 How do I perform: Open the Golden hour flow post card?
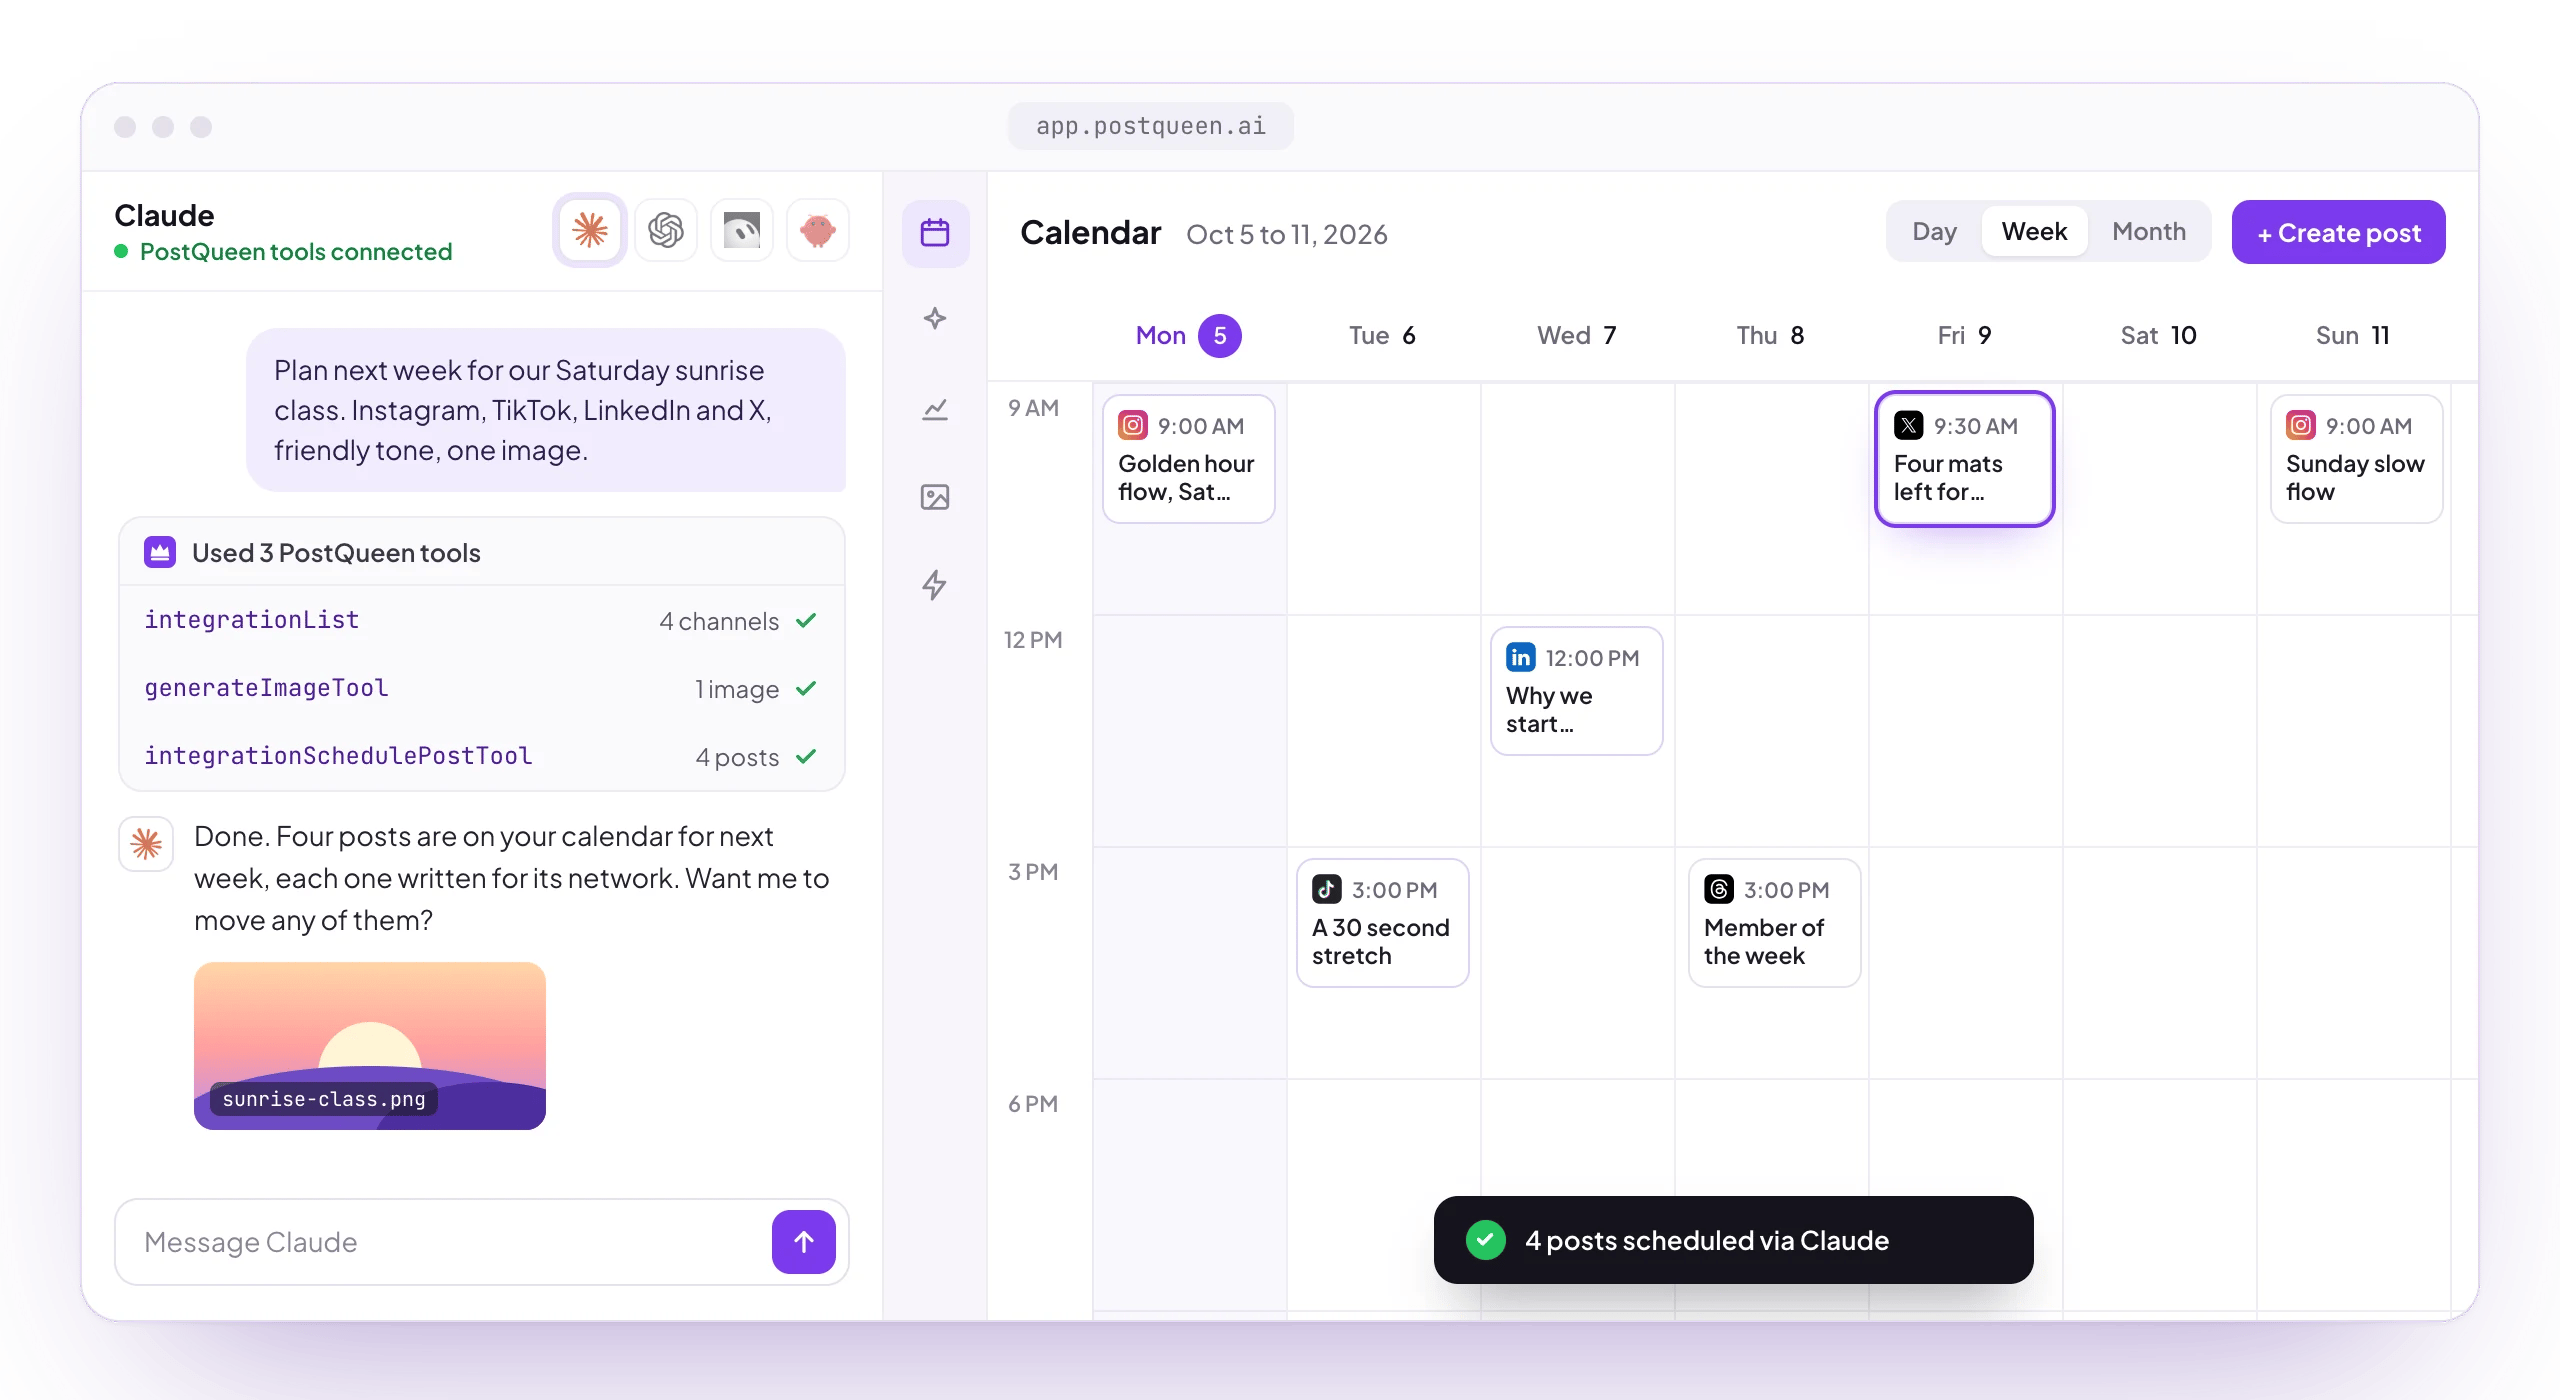click(x=1188, y=459)
